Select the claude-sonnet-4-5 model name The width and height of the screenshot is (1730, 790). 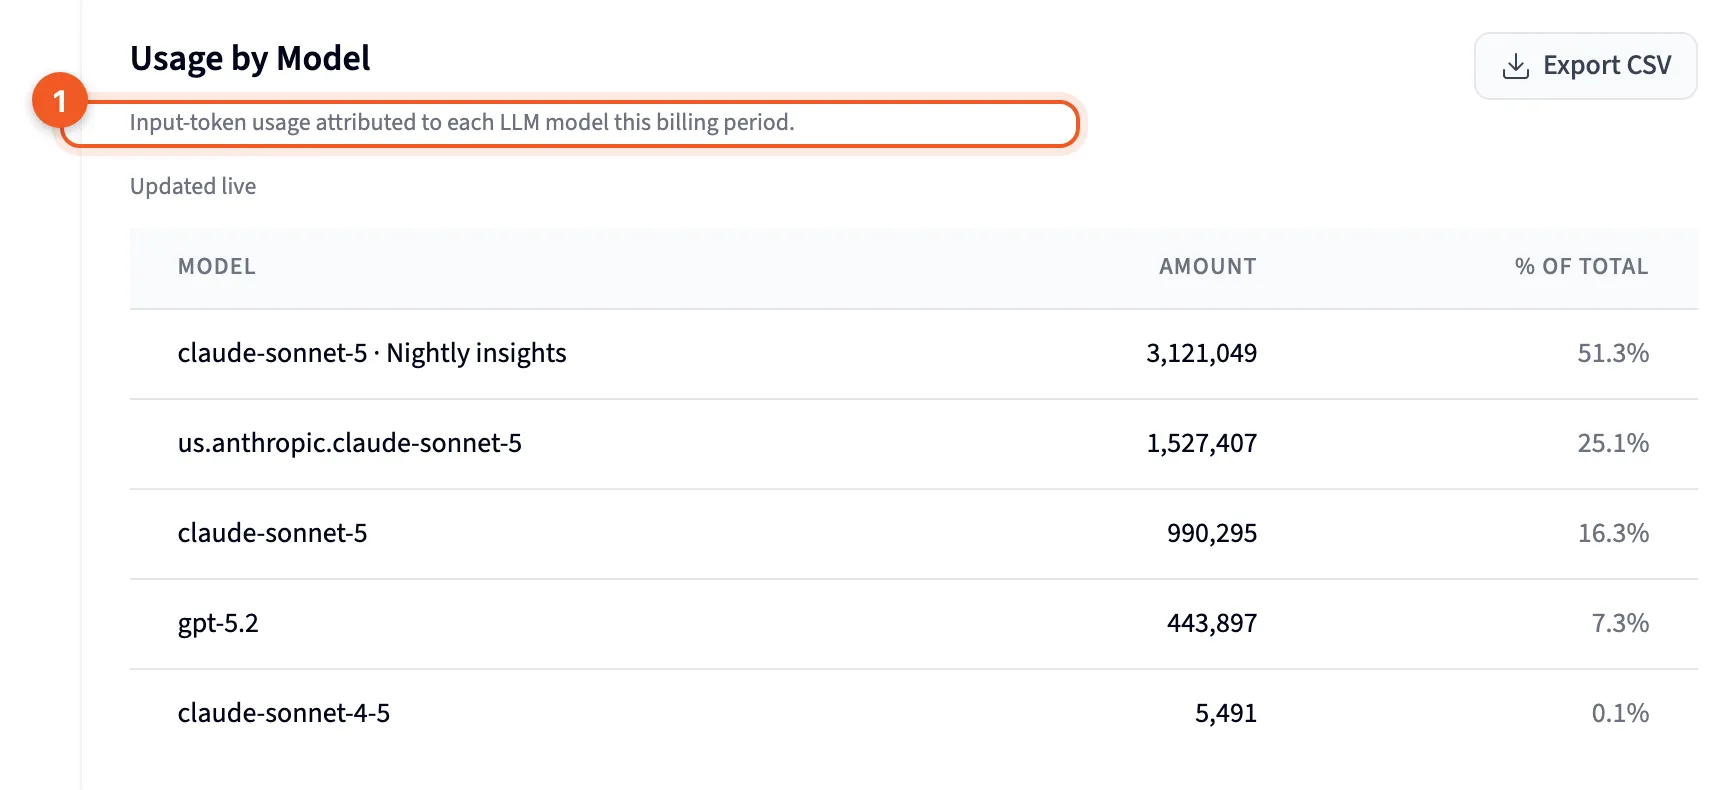click(284, 713)
